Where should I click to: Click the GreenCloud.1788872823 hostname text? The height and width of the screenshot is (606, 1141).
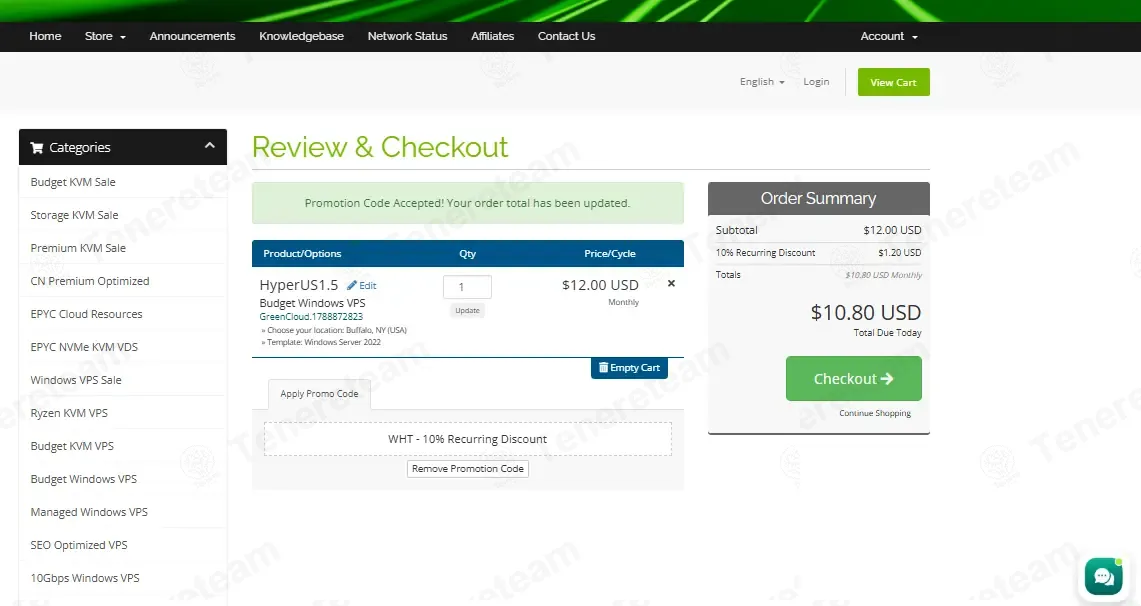click(x=311, y=316)
